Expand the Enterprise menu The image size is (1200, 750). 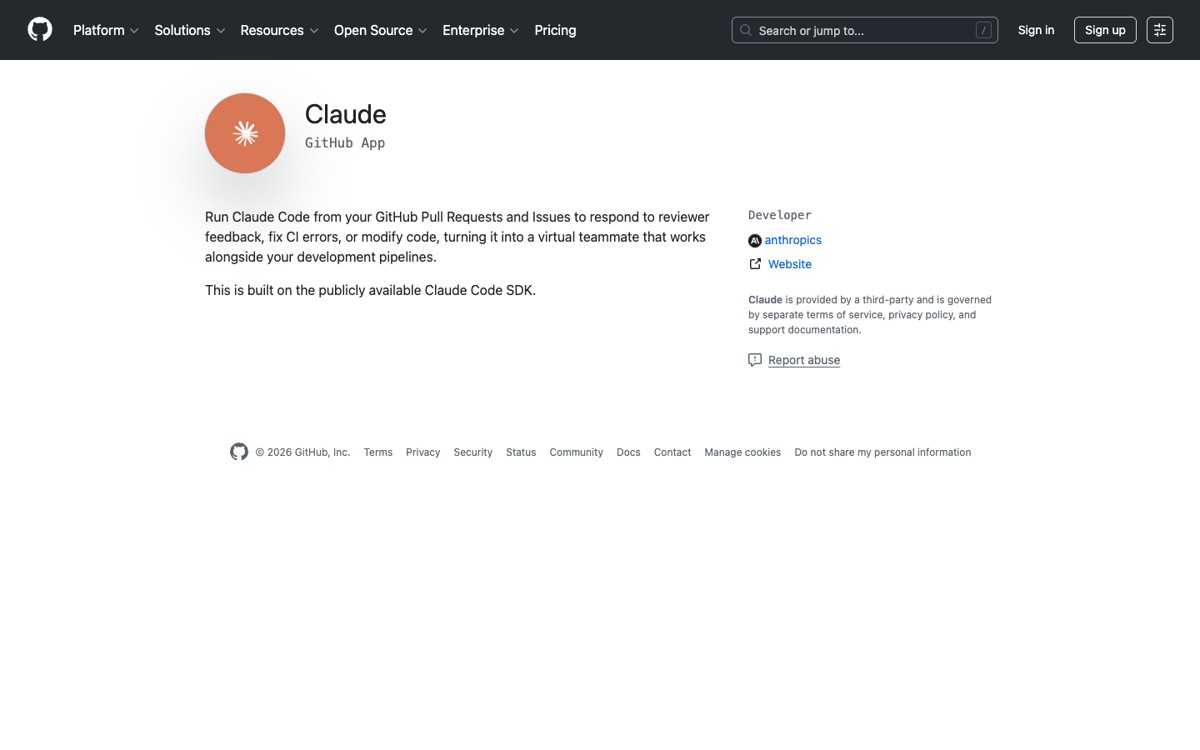click(x=480, y=30)
